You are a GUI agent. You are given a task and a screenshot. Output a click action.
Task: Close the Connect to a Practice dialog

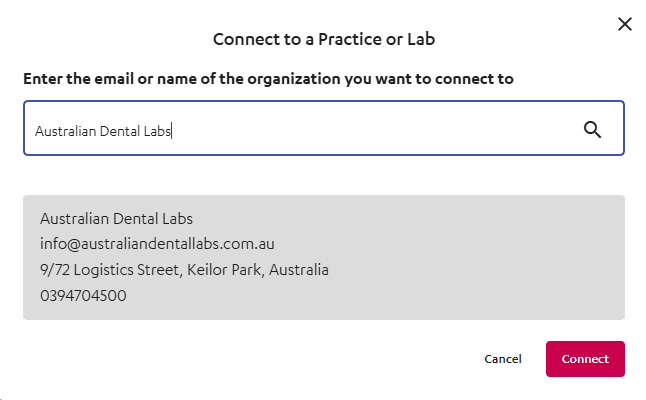click(x=625, y=24)
